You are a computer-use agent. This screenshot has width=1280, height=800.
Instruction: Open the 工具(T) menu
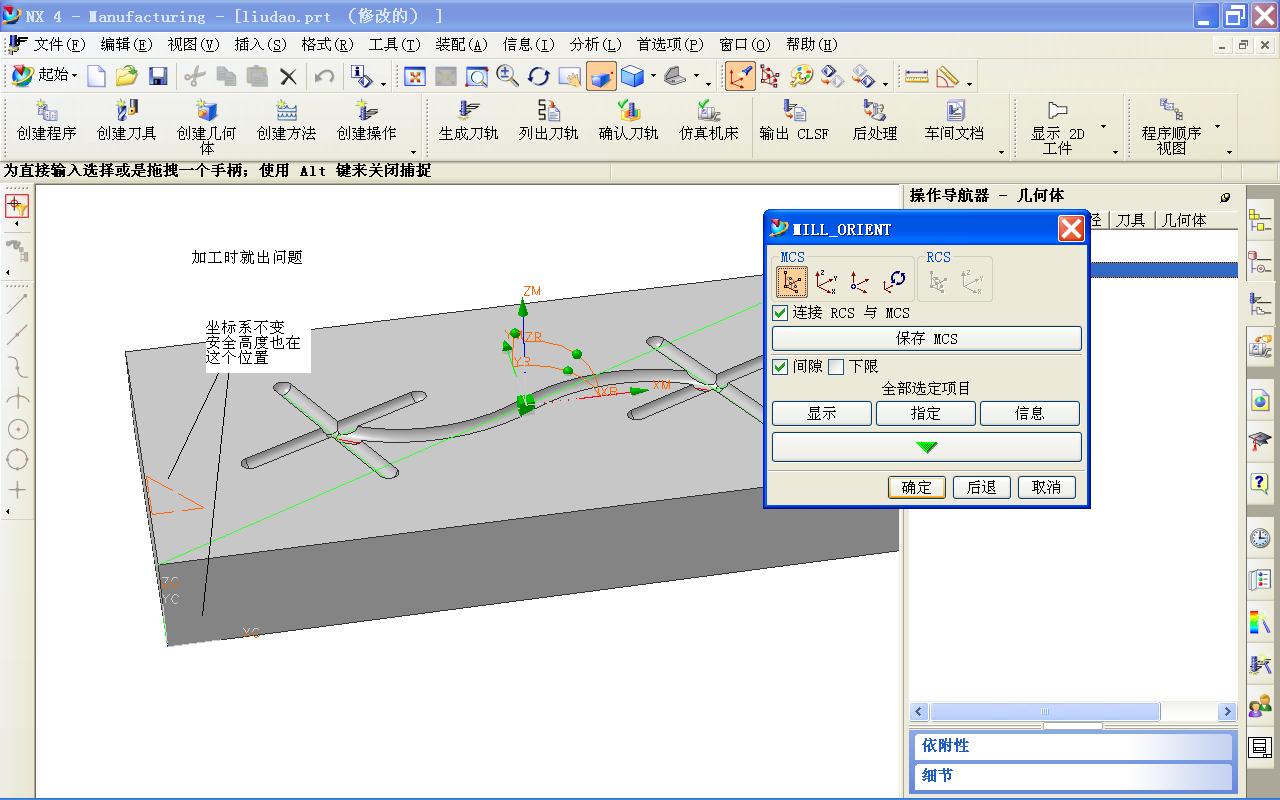(x=394, y=45)
